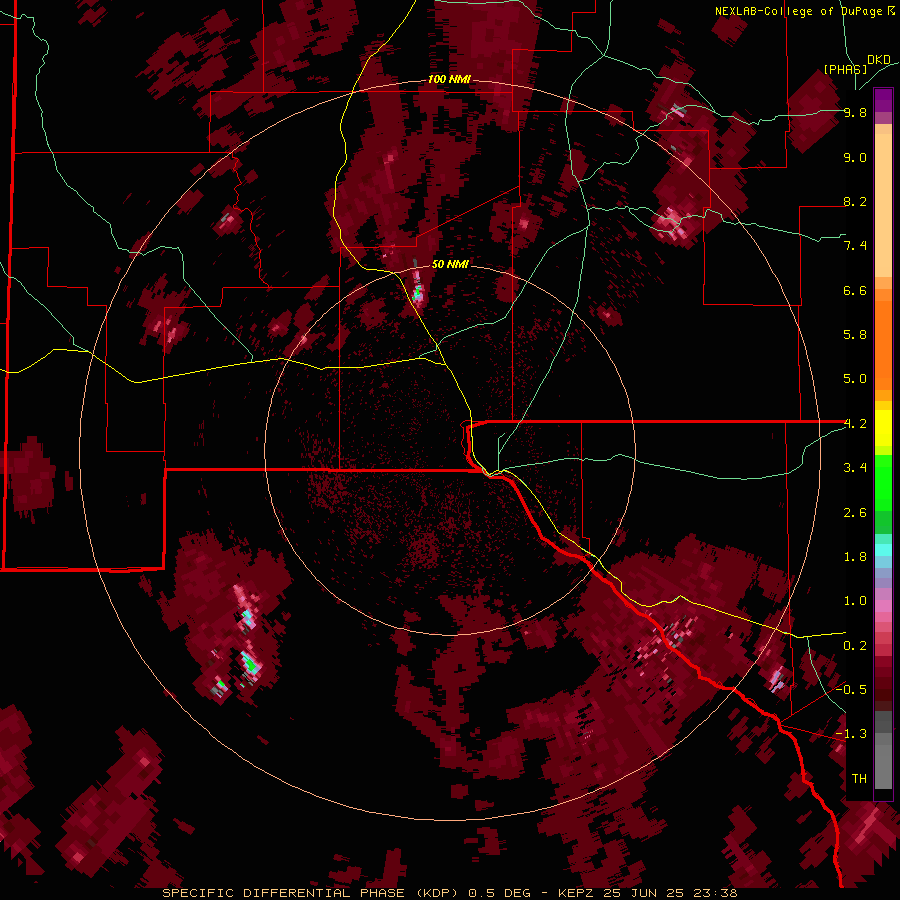Click the 100 NMI range ring label
The height and width of the screenshot is (900, 900).
coord(449,79)
